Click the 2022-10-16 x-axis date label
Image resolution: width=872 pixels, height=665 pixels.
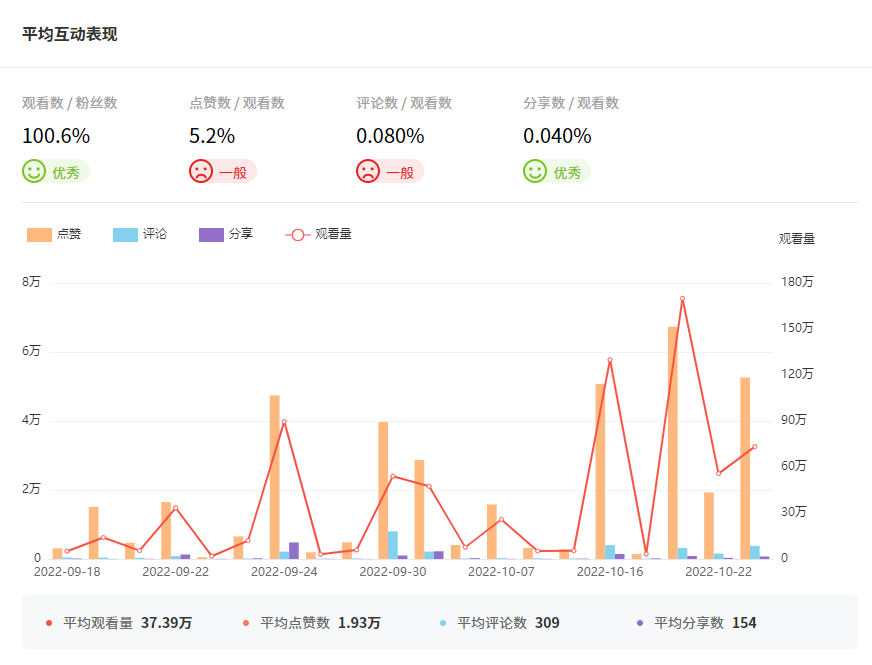coord(609,572)
